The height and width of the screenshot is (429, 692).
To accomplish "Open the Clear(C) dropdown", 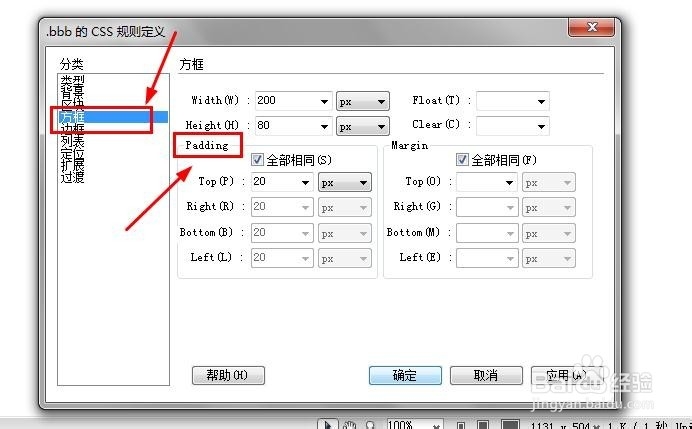I will pos(513,126).
